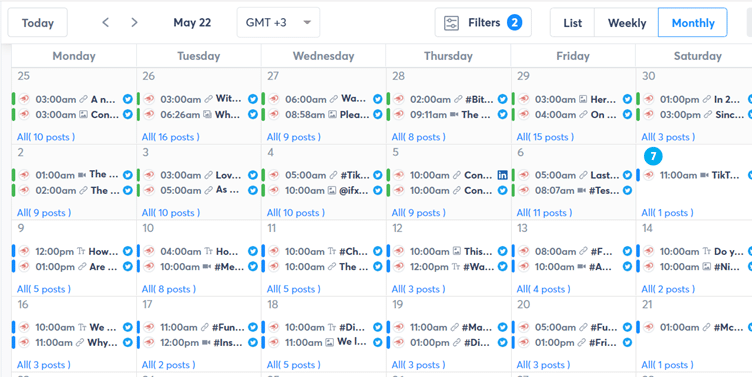
Task: Expand All( 16 posts ) on Tuesday 26
Action: (170, 137)
